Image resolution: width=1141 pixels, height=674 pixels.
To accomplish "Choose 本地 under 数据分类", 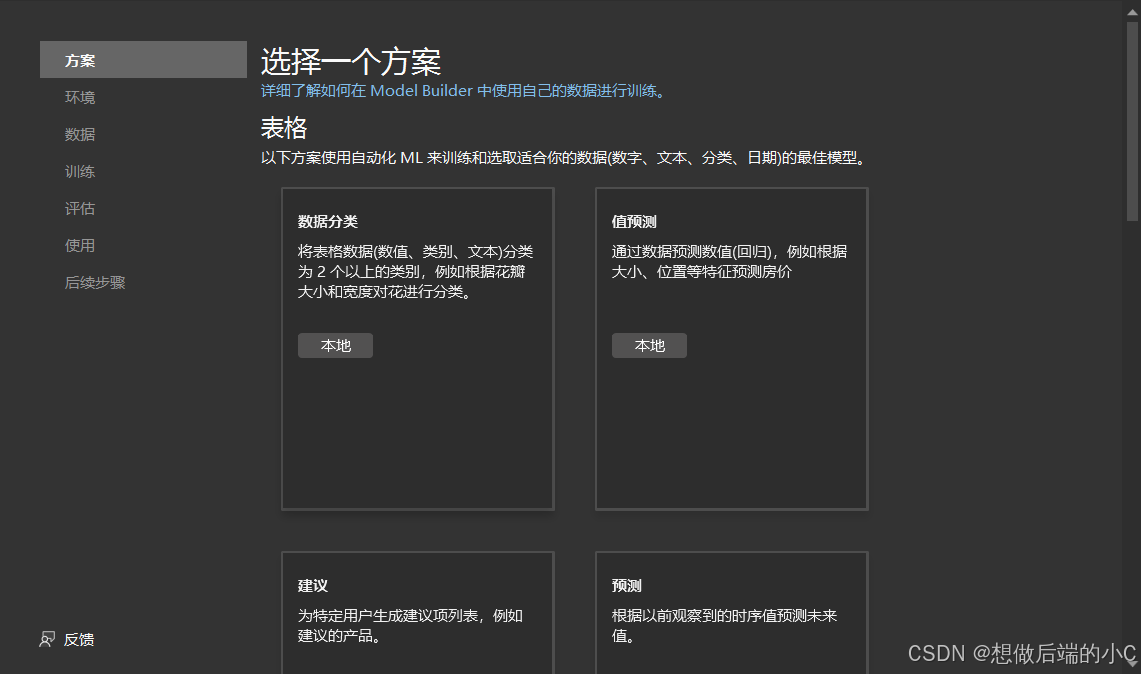I will [x=335, y=346].
